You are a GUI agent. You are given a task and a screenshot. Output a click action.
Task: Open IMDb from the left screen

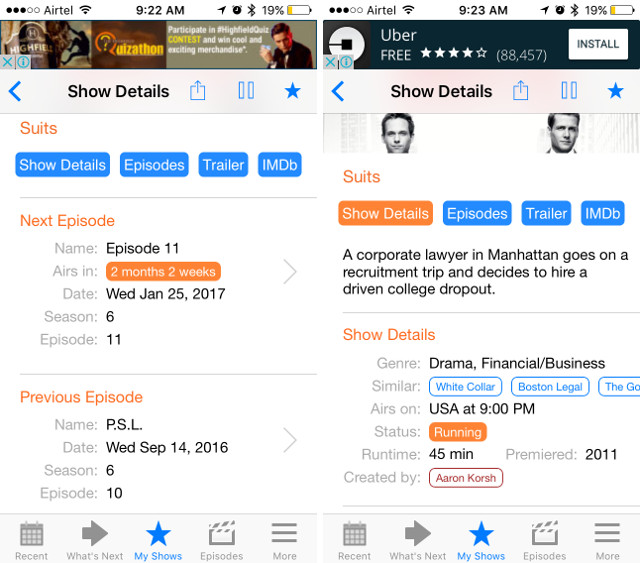point(280,165)
